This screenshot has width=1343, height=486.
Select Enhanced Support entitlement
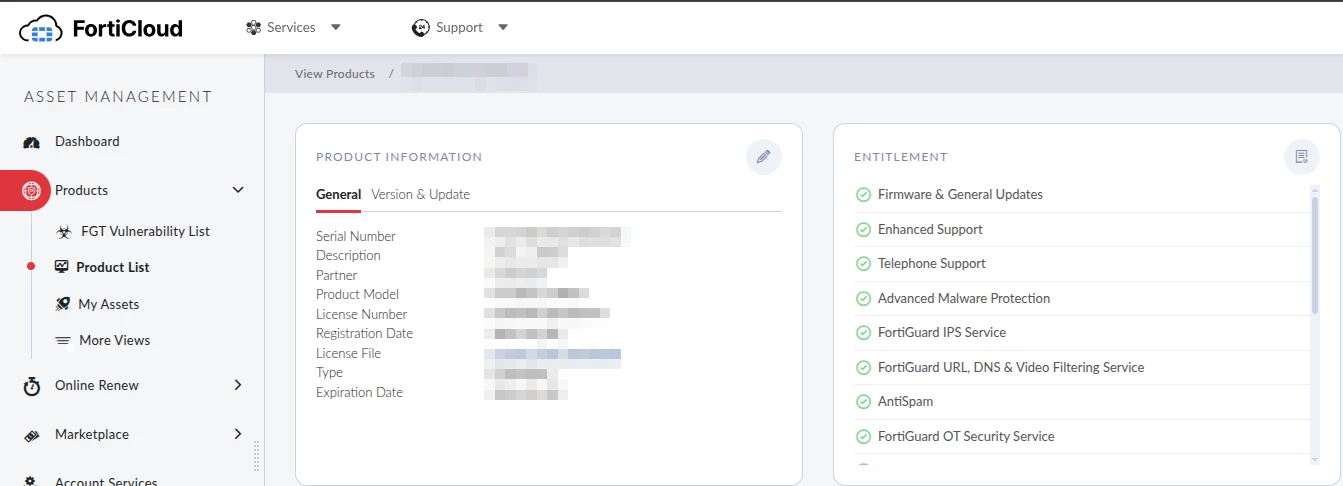click(x=930, y=229)
